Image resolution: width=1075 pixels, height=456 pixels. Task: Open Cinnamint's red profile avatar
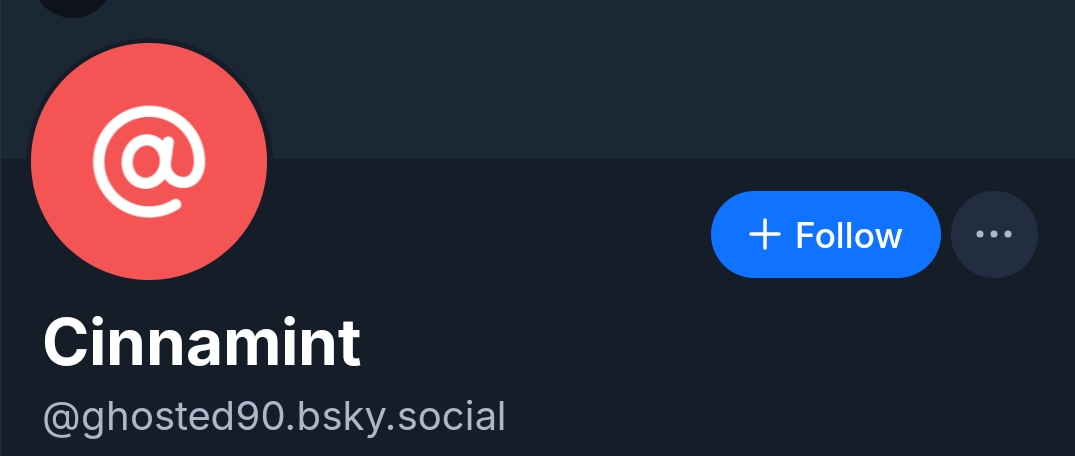coord(149,162)
